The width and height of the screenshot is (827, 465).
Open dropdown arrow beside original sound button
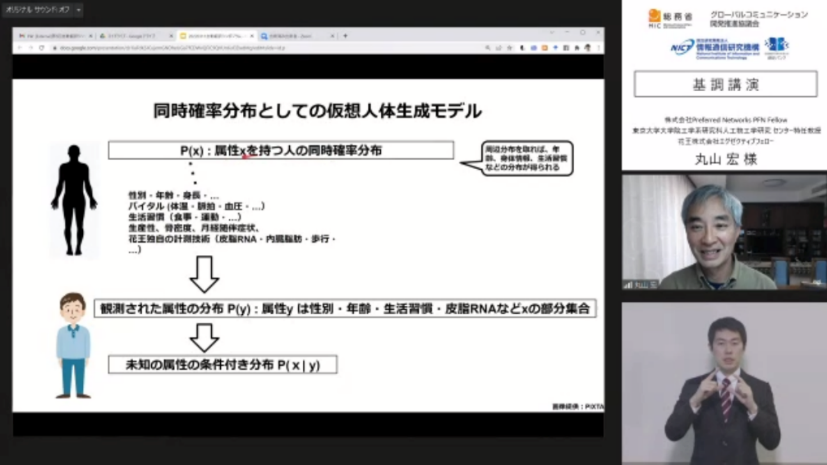(79, 9)
